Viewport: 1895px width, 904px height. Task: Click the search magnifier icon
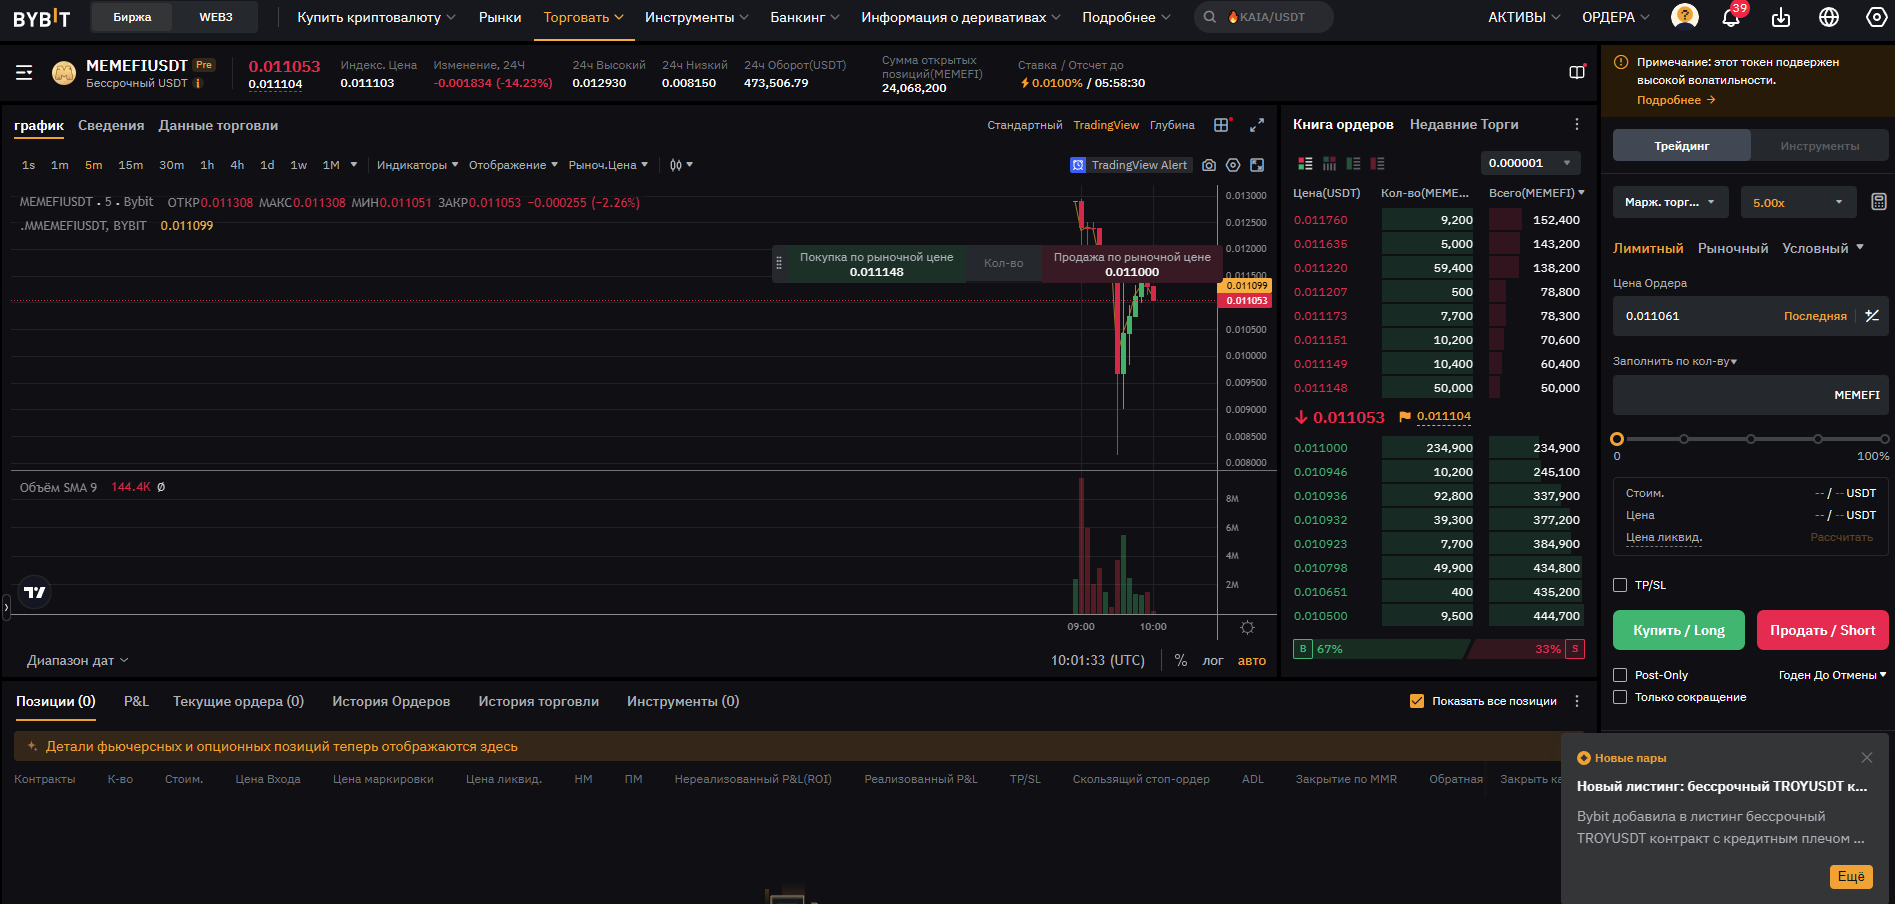point(1209,17)
